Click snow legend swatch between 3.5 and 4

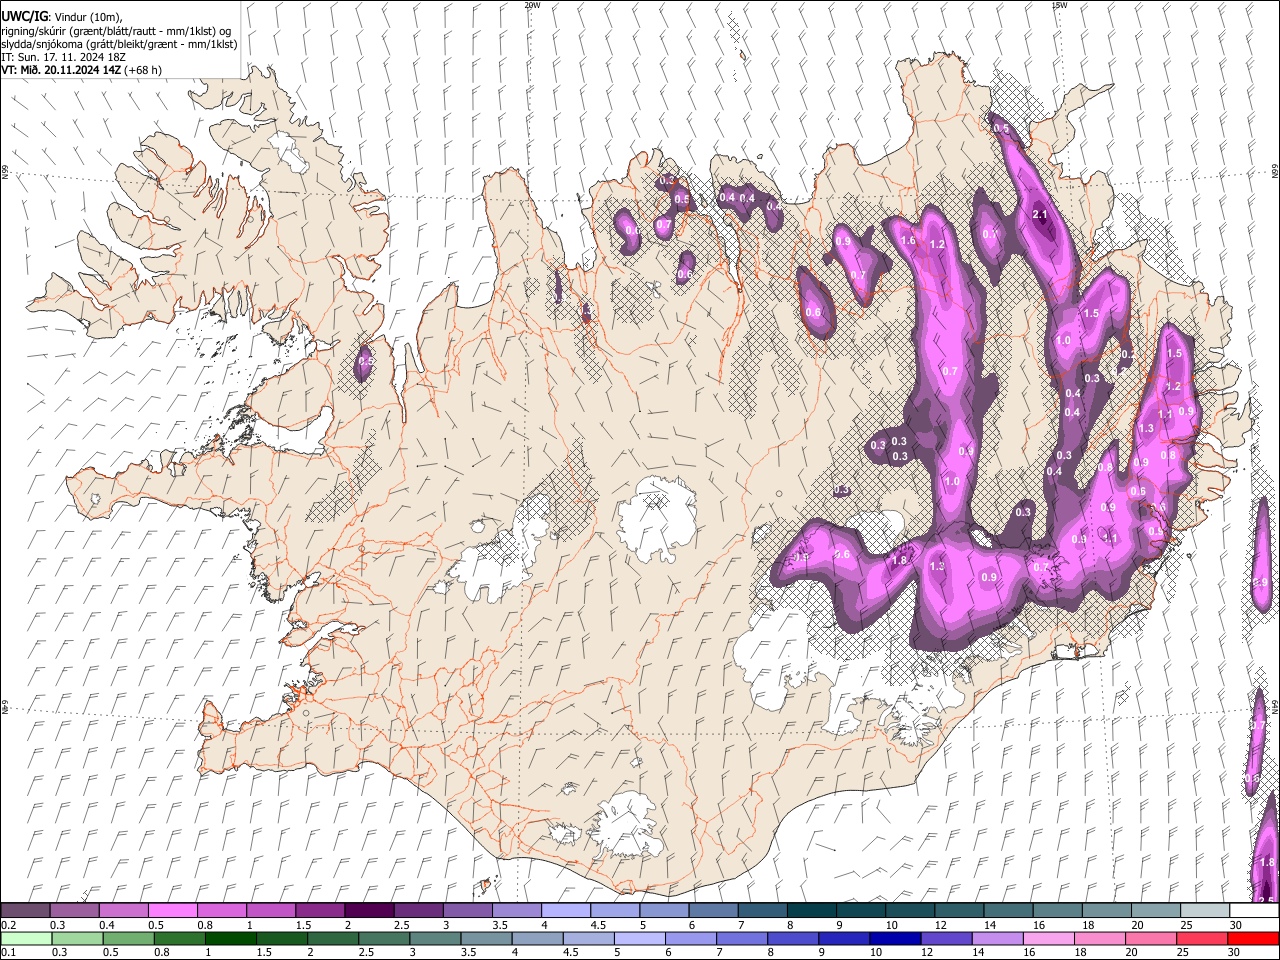tap(516, 910)
